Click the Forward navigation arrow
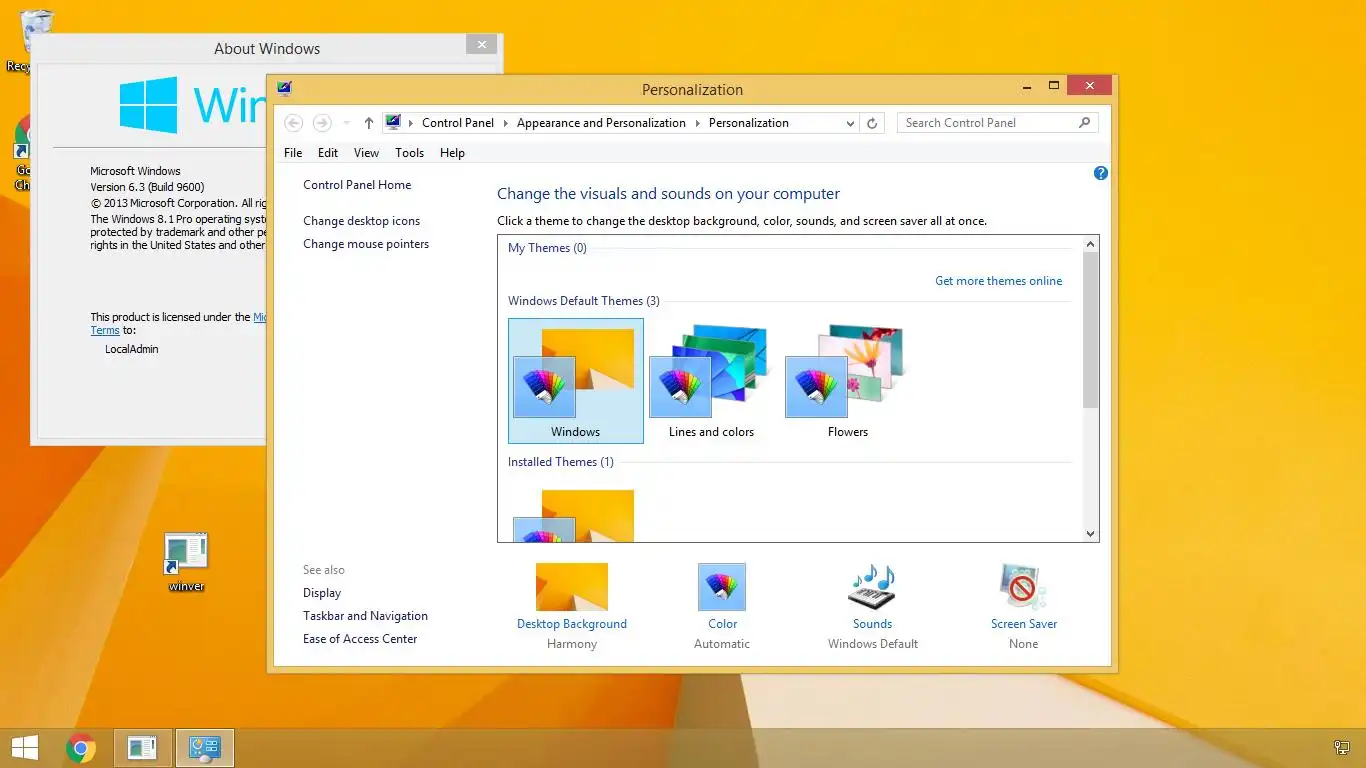Image resolution: width=1366 pixels, height=768 pixels. (322, 123)
